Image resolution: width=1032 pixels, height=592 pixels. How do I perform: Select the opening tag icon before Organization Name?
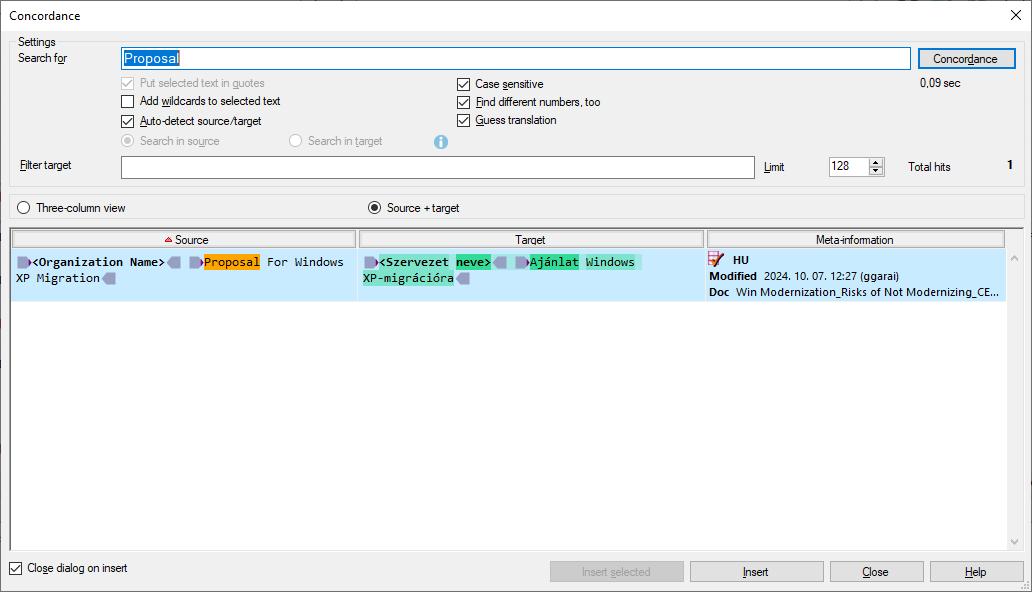25,261
